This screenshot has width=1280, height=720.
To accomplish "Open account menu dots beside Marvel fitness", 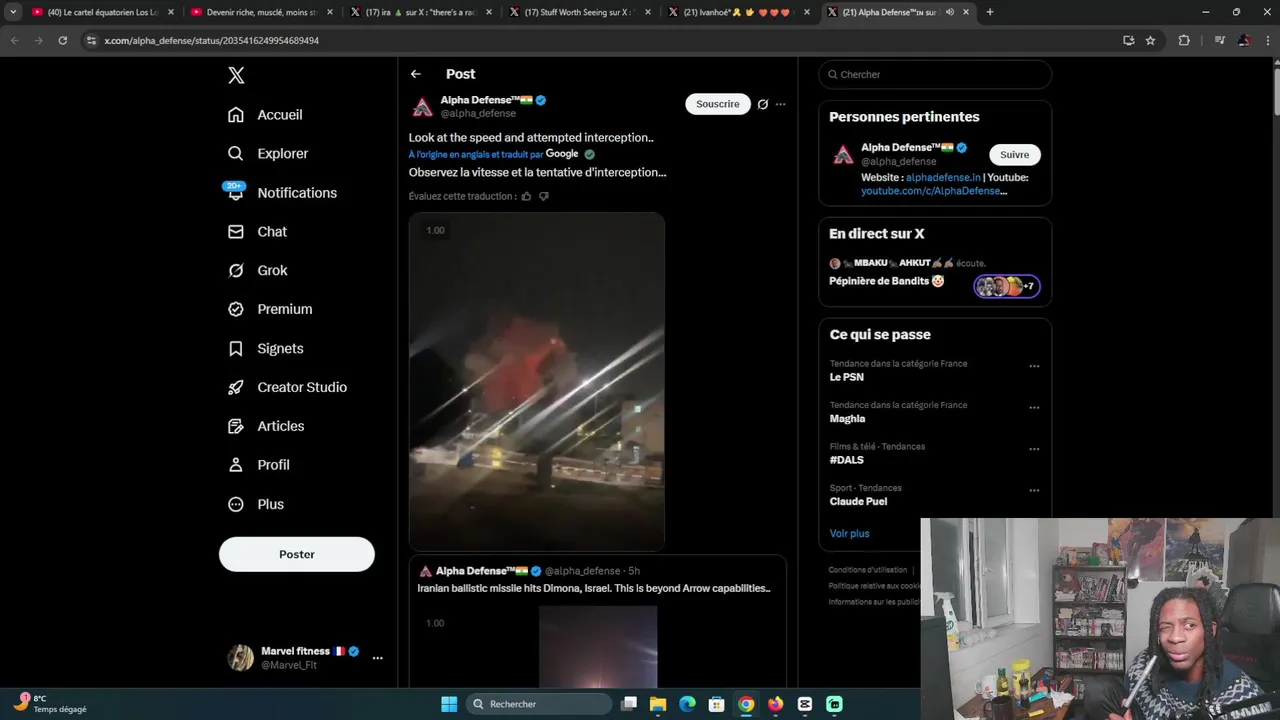I will (377, 658).
